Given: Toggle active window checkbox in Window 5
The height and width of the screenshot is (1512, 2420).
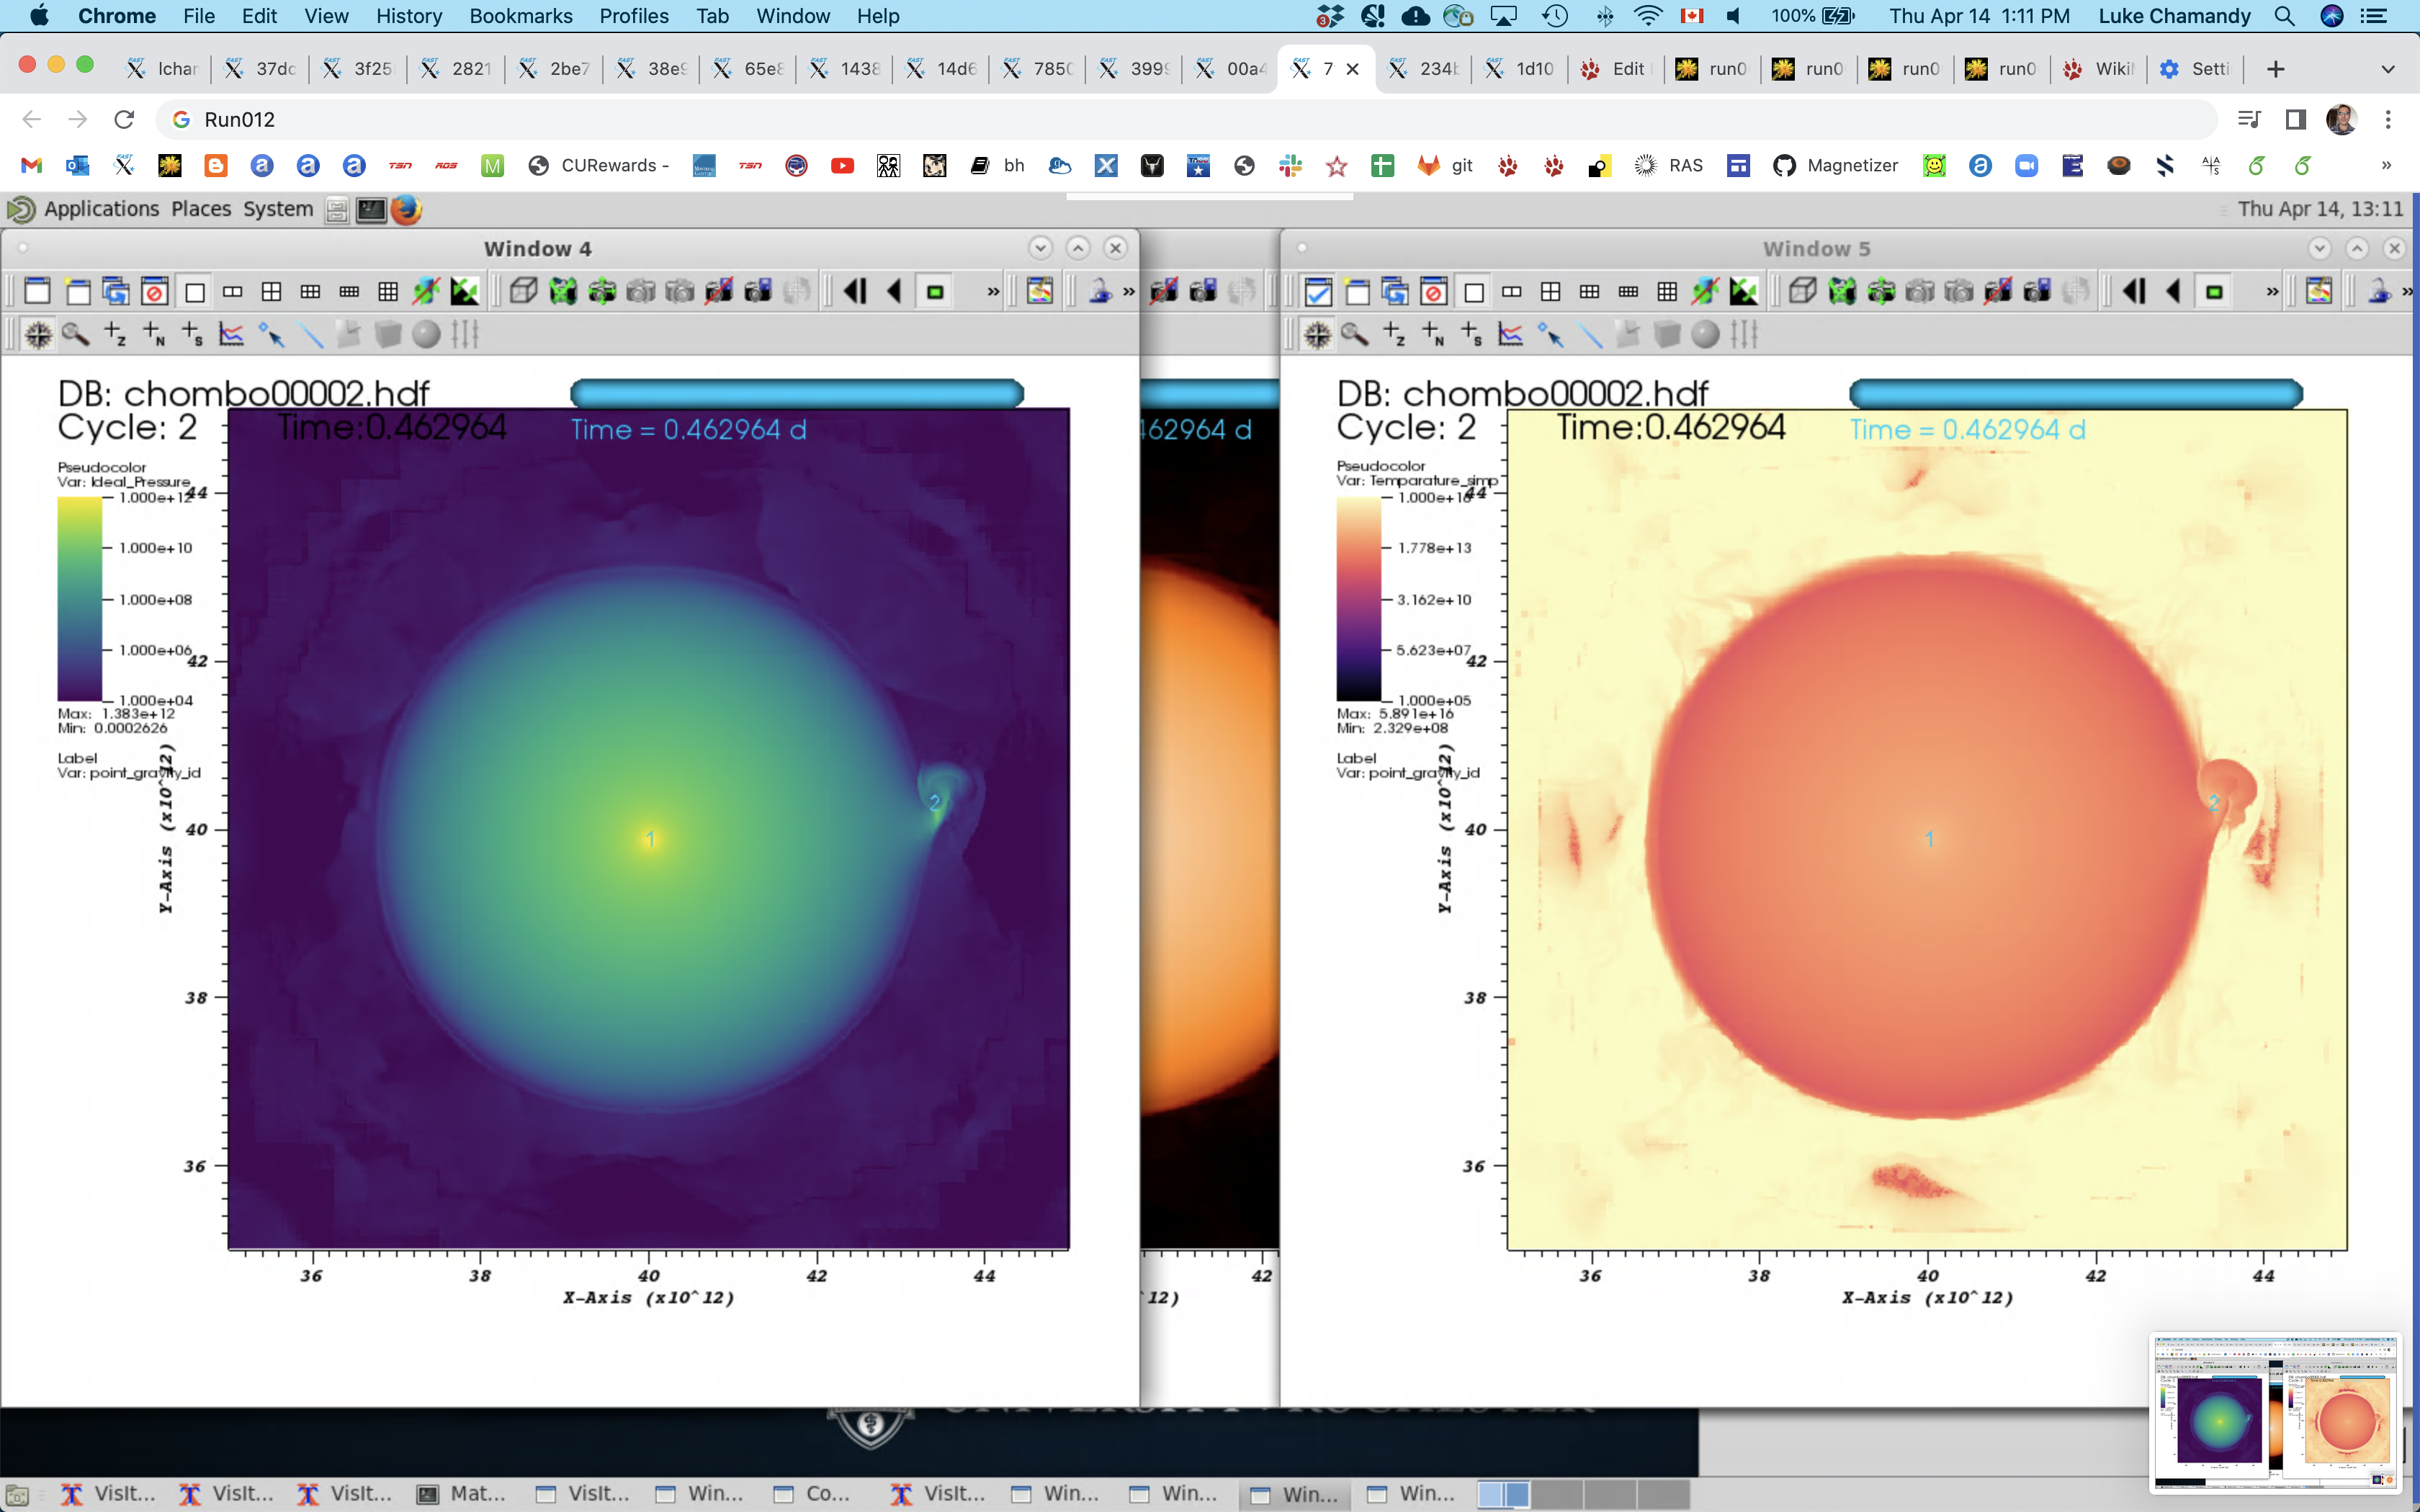Looking at the screenshot, I should pyautogui.click(x=1318, y=291).
